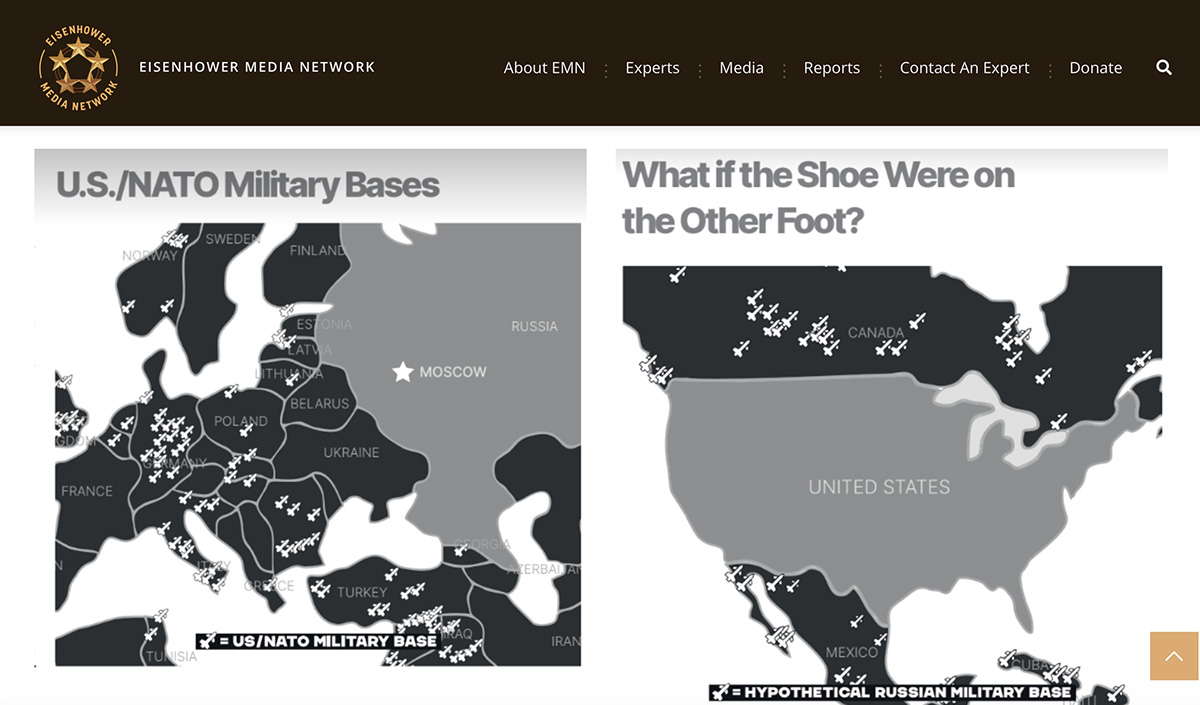Click the Eisenhower Media Network site title
The image size is (1200, 705).
pos(257,67)
